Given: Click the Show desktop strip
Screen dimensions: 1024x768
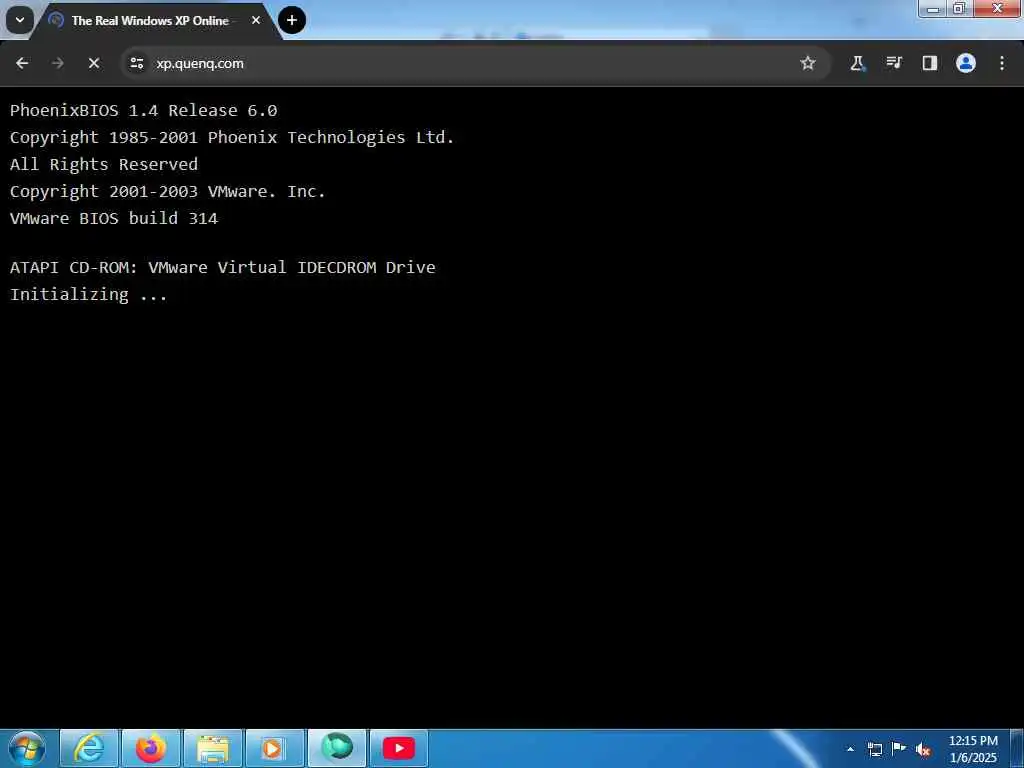Looking at the screenshot, I should point(1017,748).
